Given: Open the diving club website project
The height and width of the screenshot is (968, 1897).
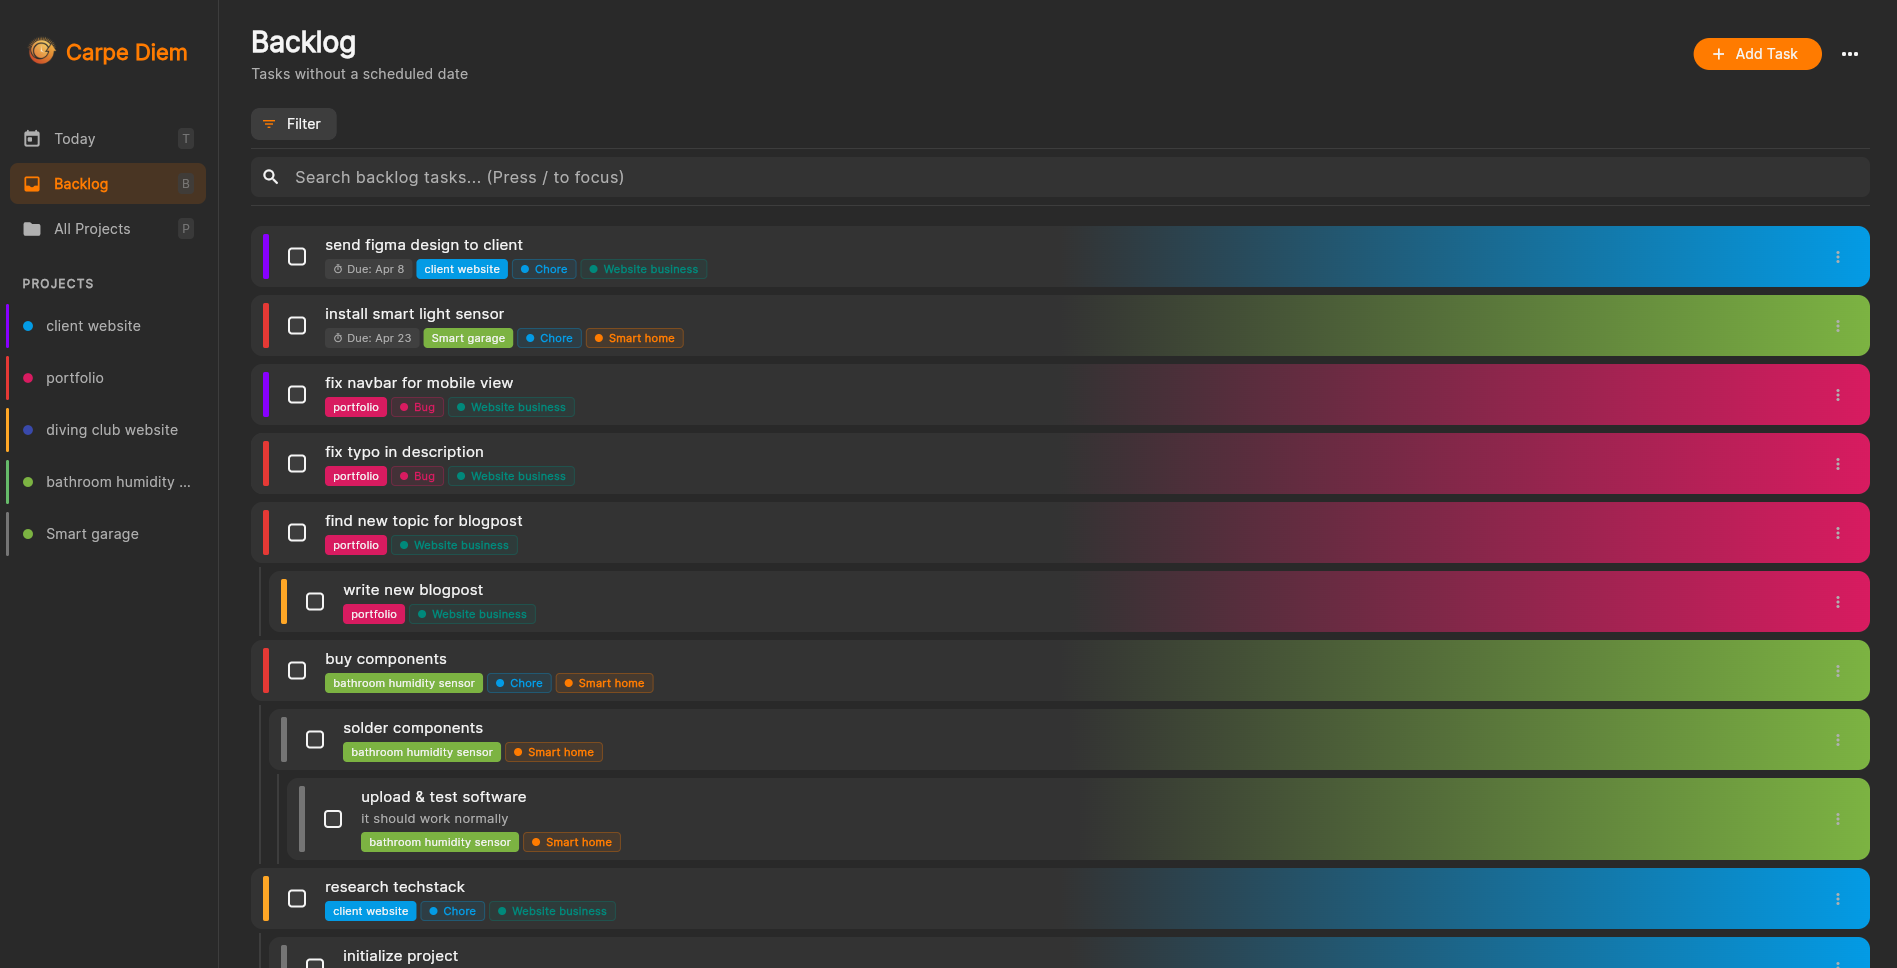Looking at the screenshot, I should tap(112, 430).
